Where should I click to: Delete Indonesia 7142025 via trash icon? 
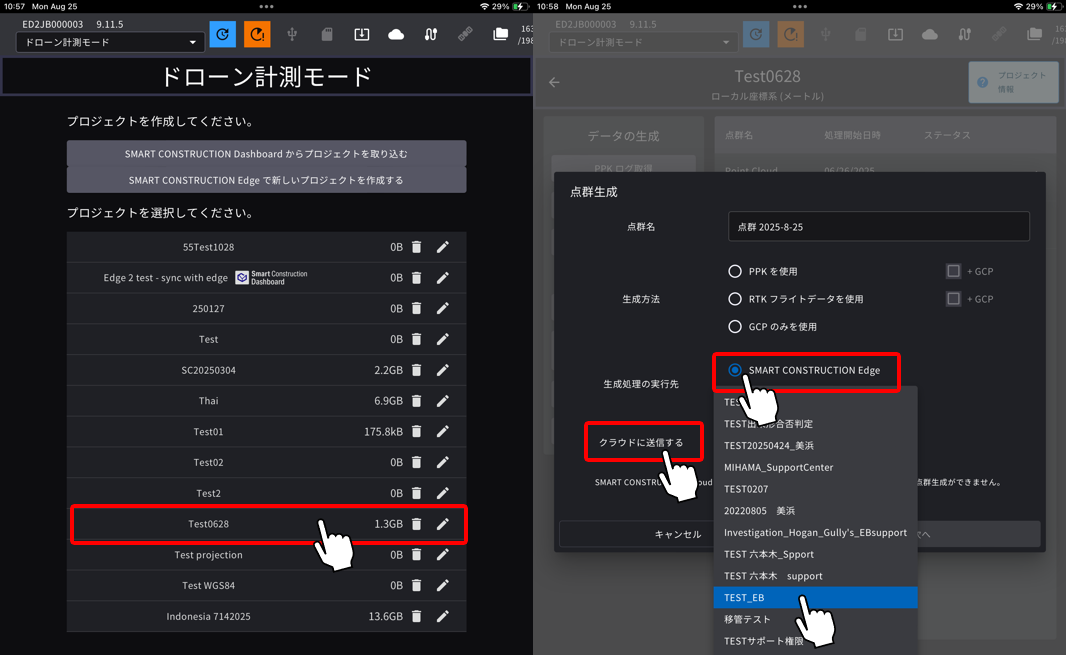click(417, 616)
